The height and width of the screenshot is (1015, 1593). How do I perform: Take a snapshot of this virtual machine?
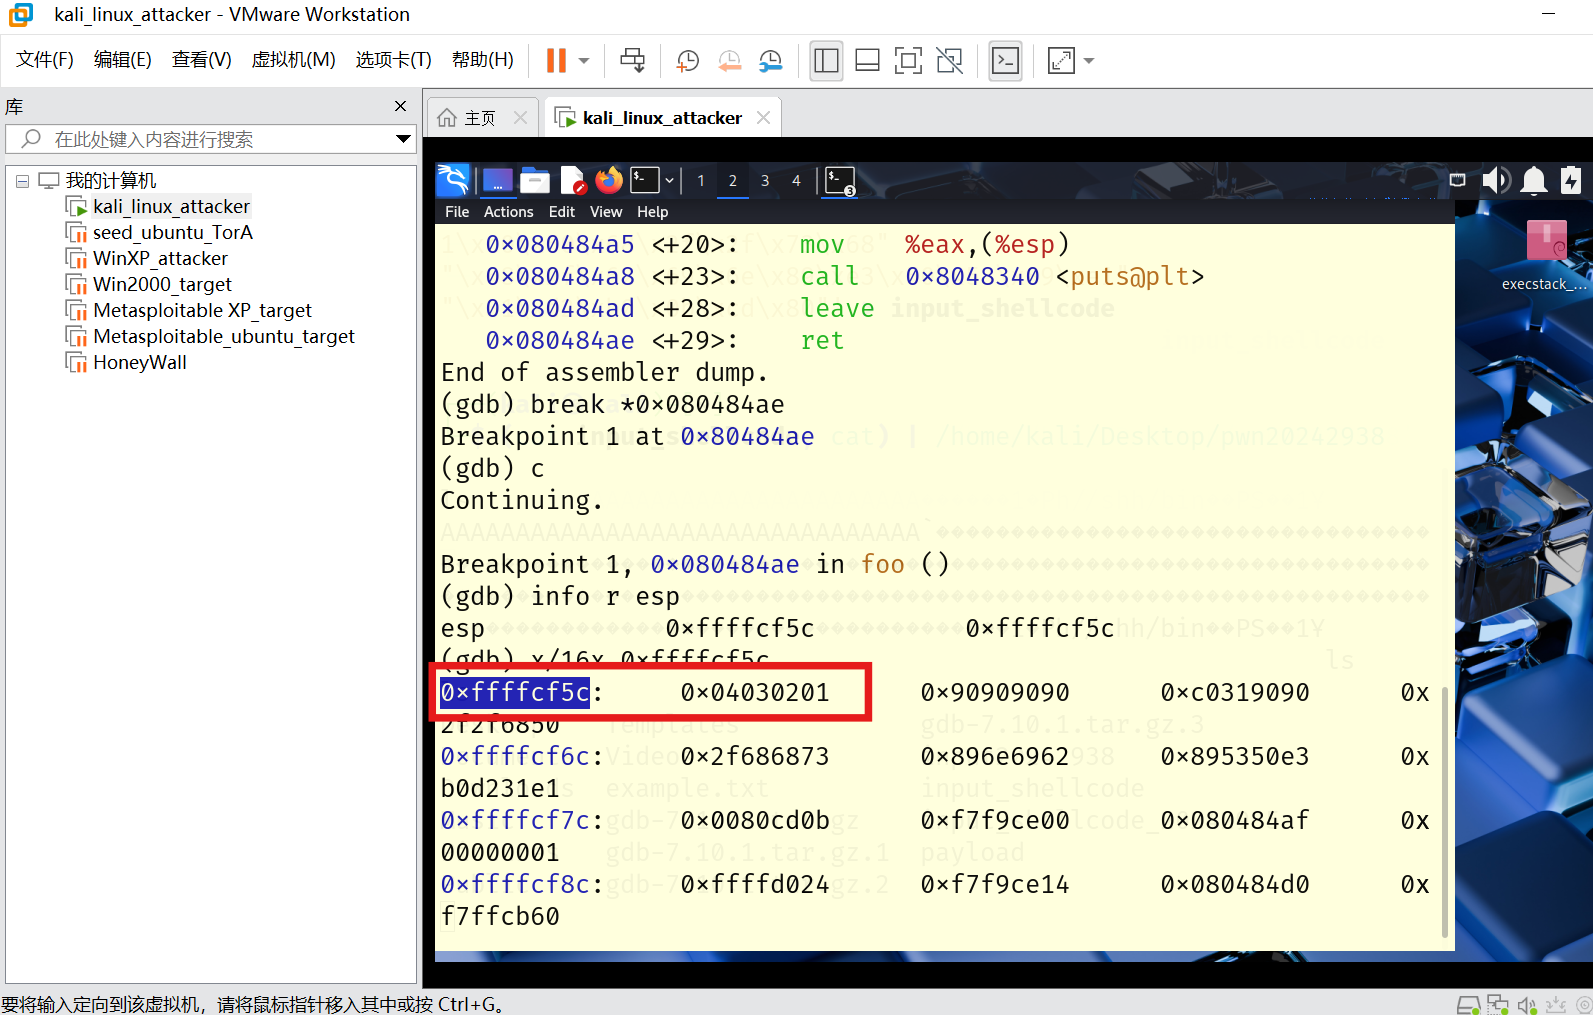click(x=687, y=61)
